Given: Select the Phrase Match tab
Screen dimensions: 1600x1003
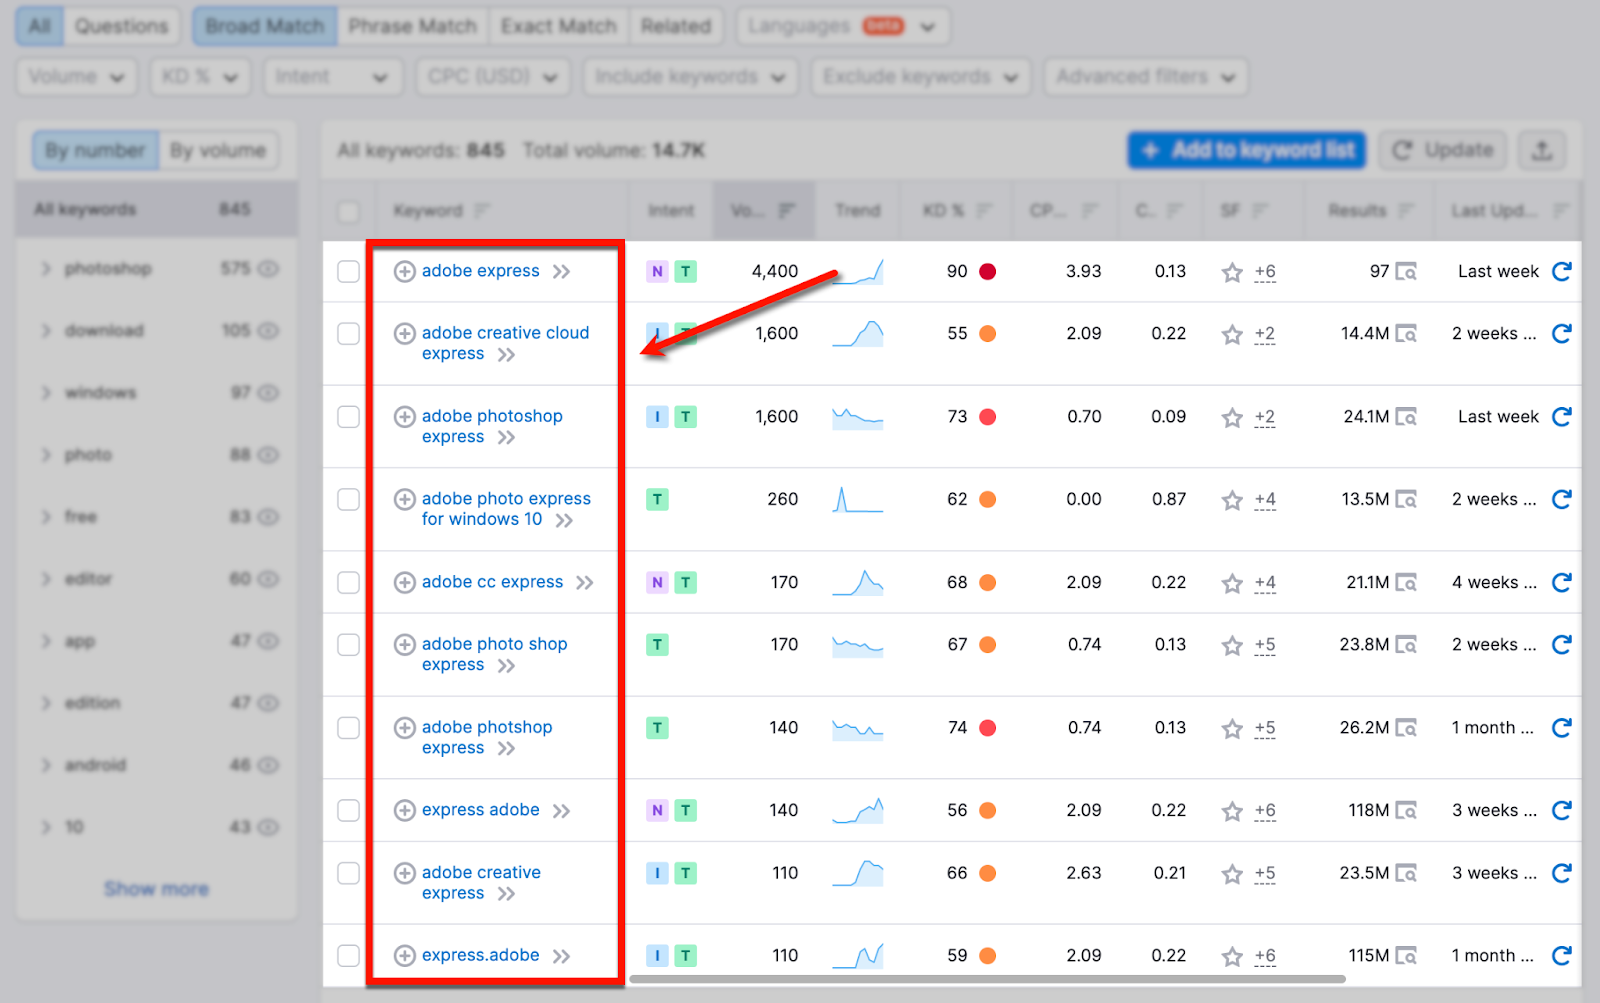Looking at the screenshot, I should (412, 26).
